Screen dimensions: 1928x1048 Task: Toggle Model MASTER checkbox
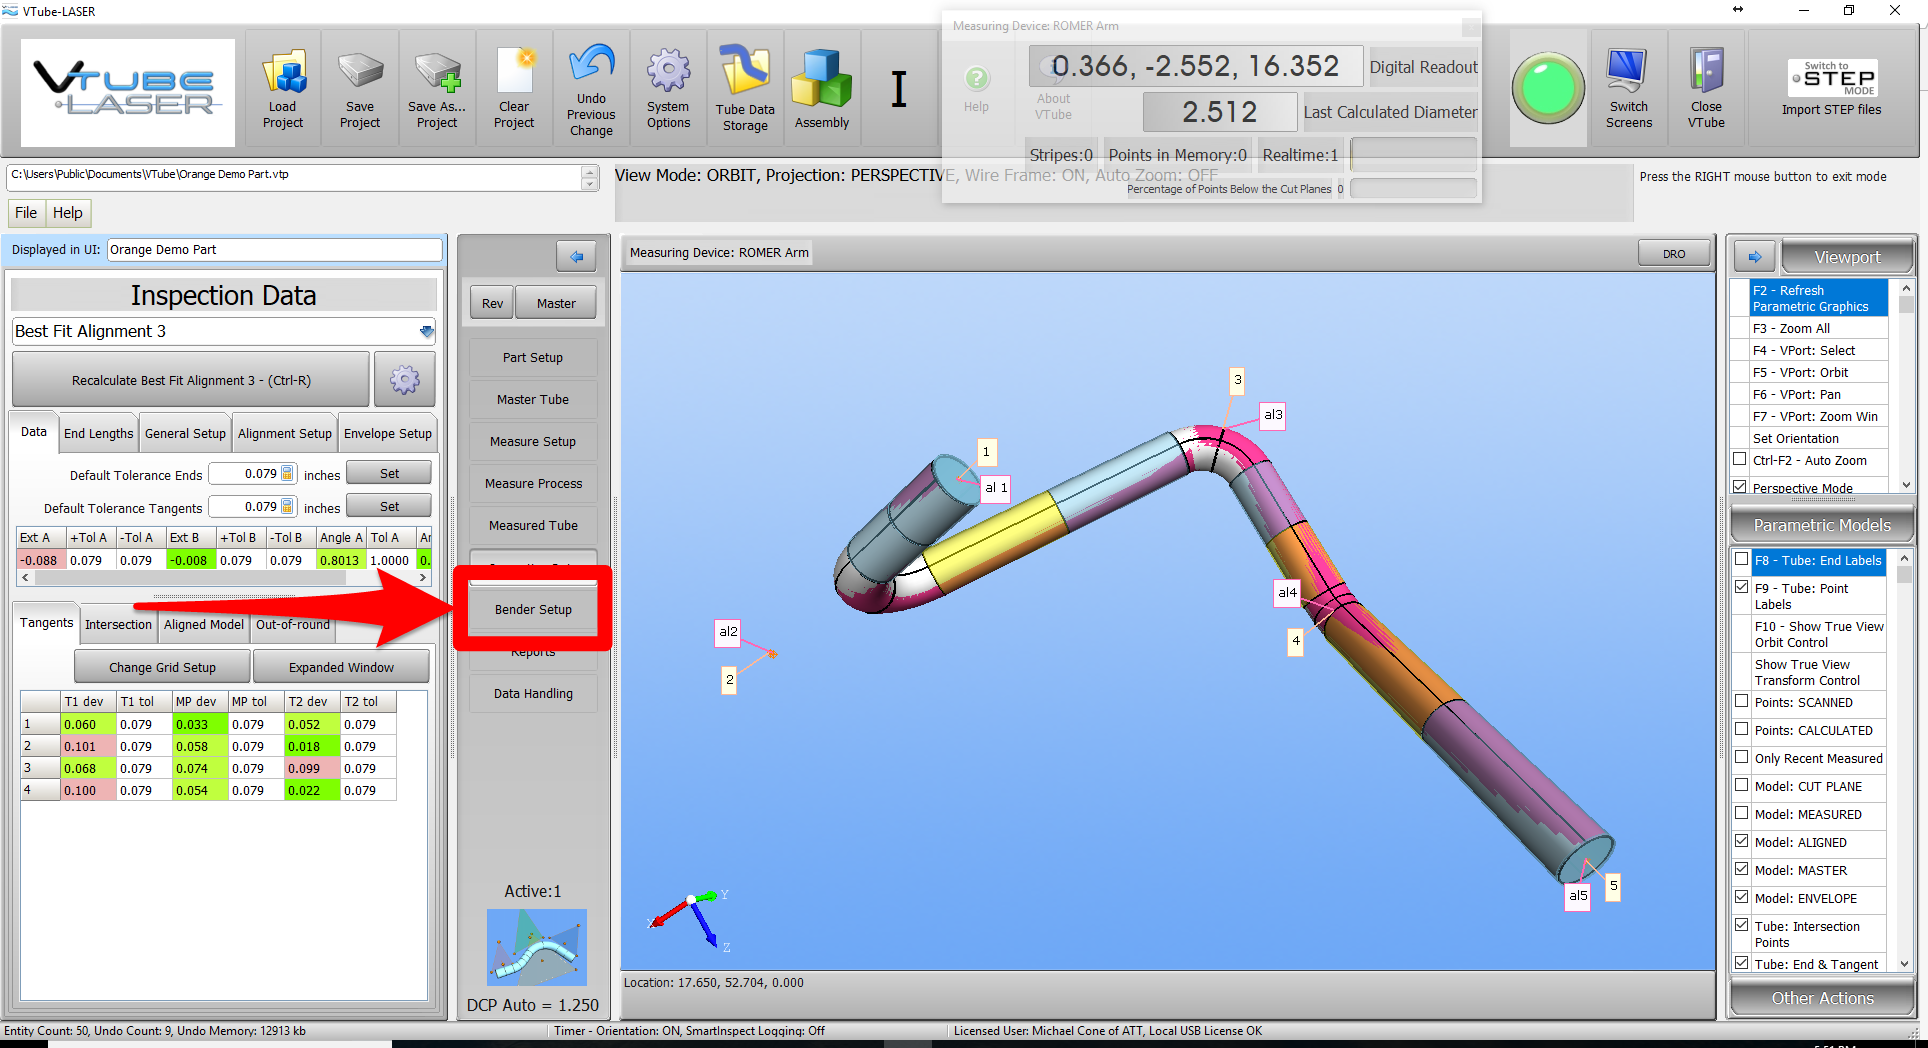point(1741,869)
